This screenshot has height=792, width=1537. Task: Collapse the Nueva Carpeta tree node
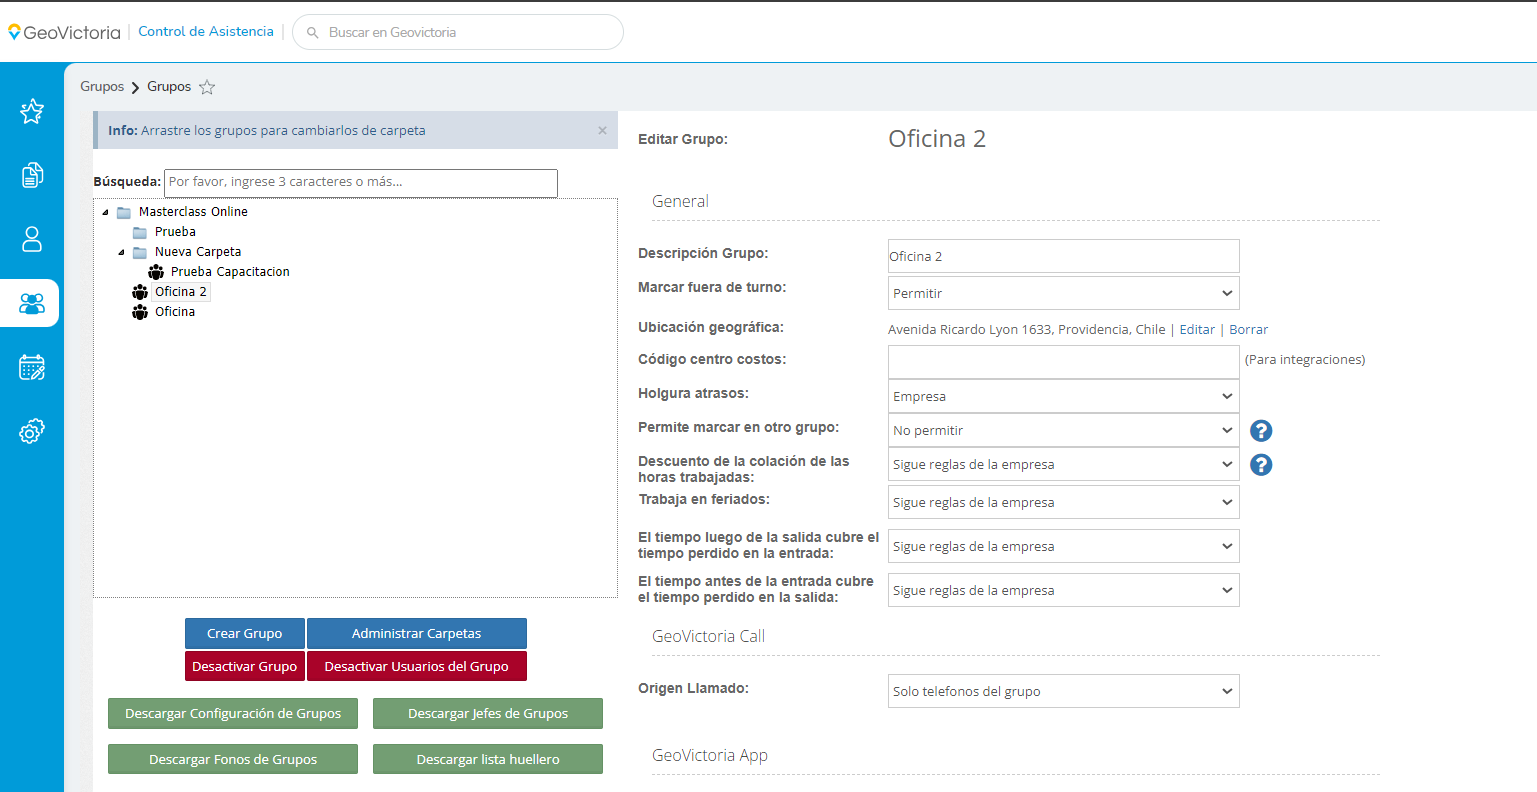pyautogui.click(x=121, y=252)
